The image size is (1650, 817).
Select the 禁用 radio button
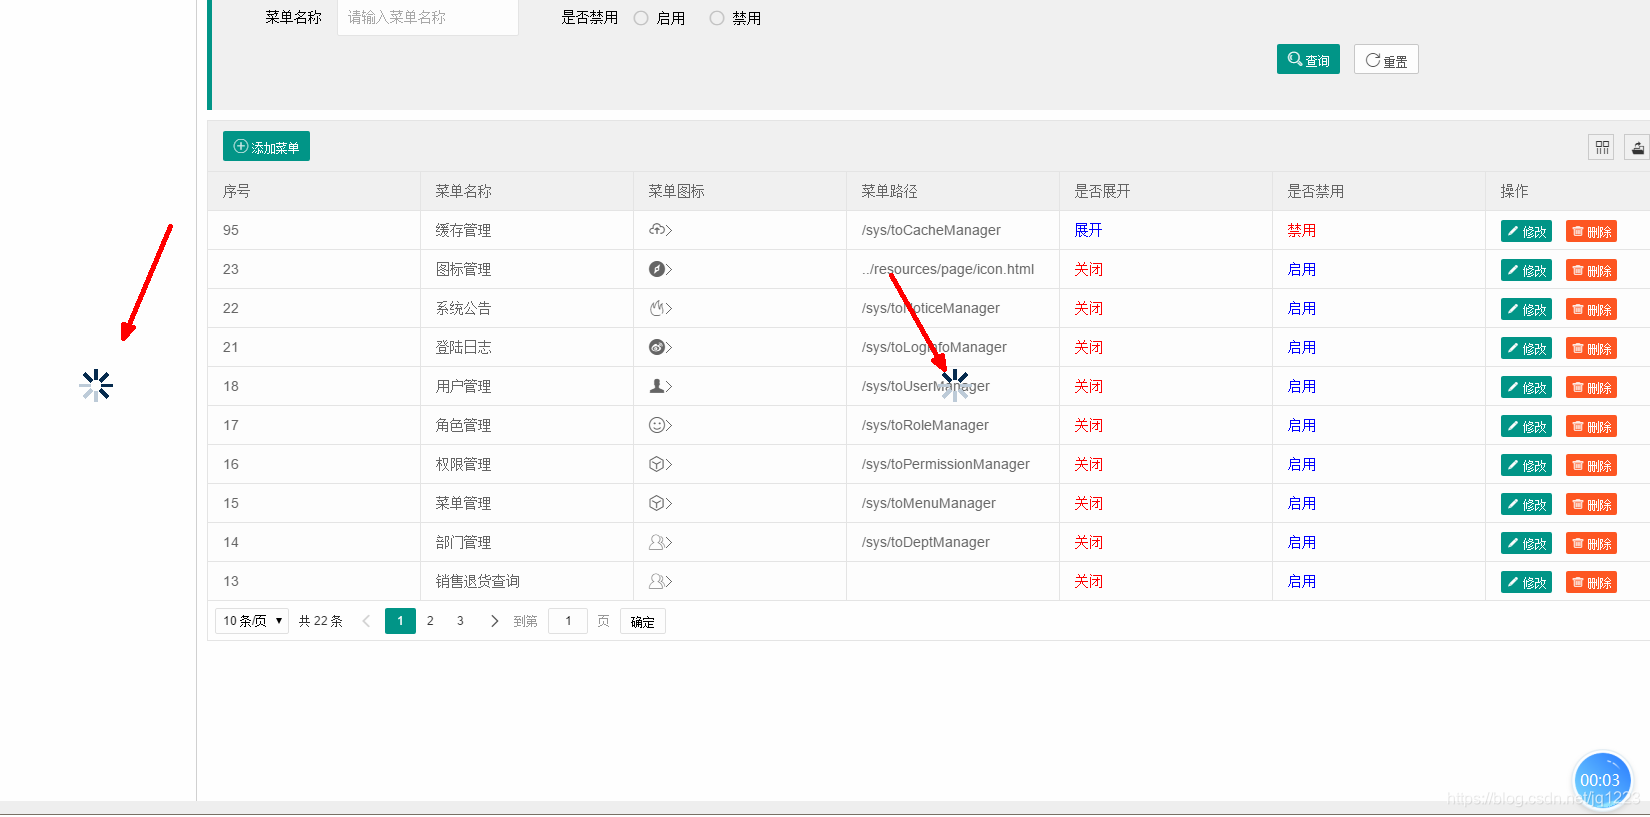[717, 18]
